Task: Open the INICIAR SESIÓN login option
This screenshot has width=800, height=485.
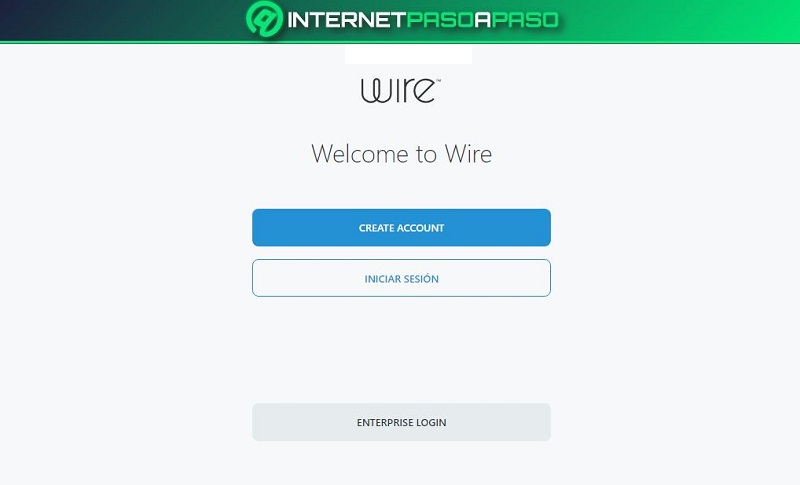Action: [401, 278]
